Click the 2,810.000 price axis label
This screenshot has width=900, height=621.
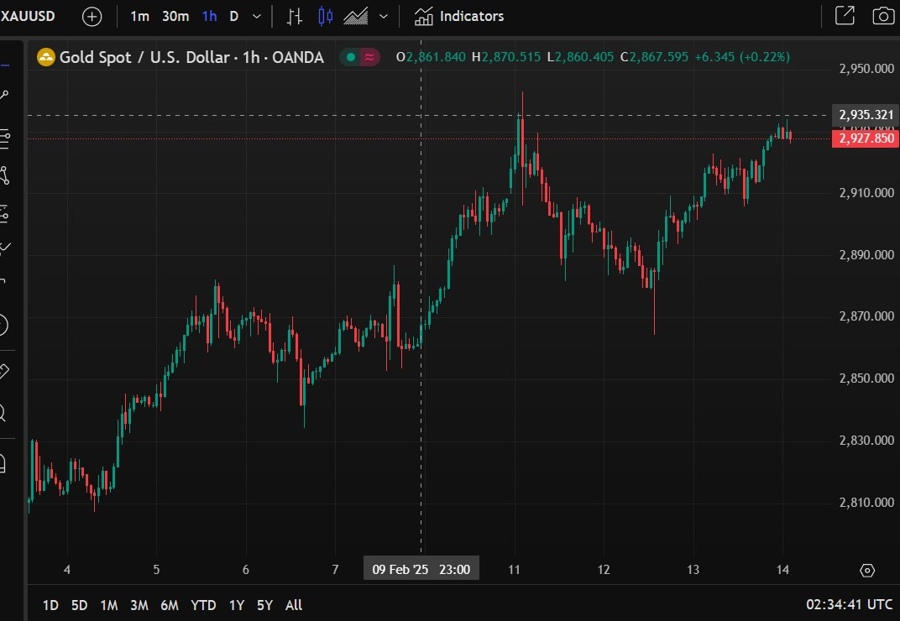click(x=866, y=502)
